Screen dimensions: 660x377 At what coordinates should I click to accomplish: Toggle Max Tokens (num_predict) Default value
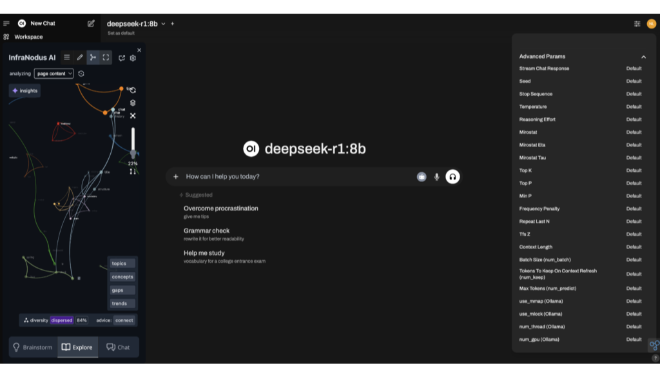633,289
